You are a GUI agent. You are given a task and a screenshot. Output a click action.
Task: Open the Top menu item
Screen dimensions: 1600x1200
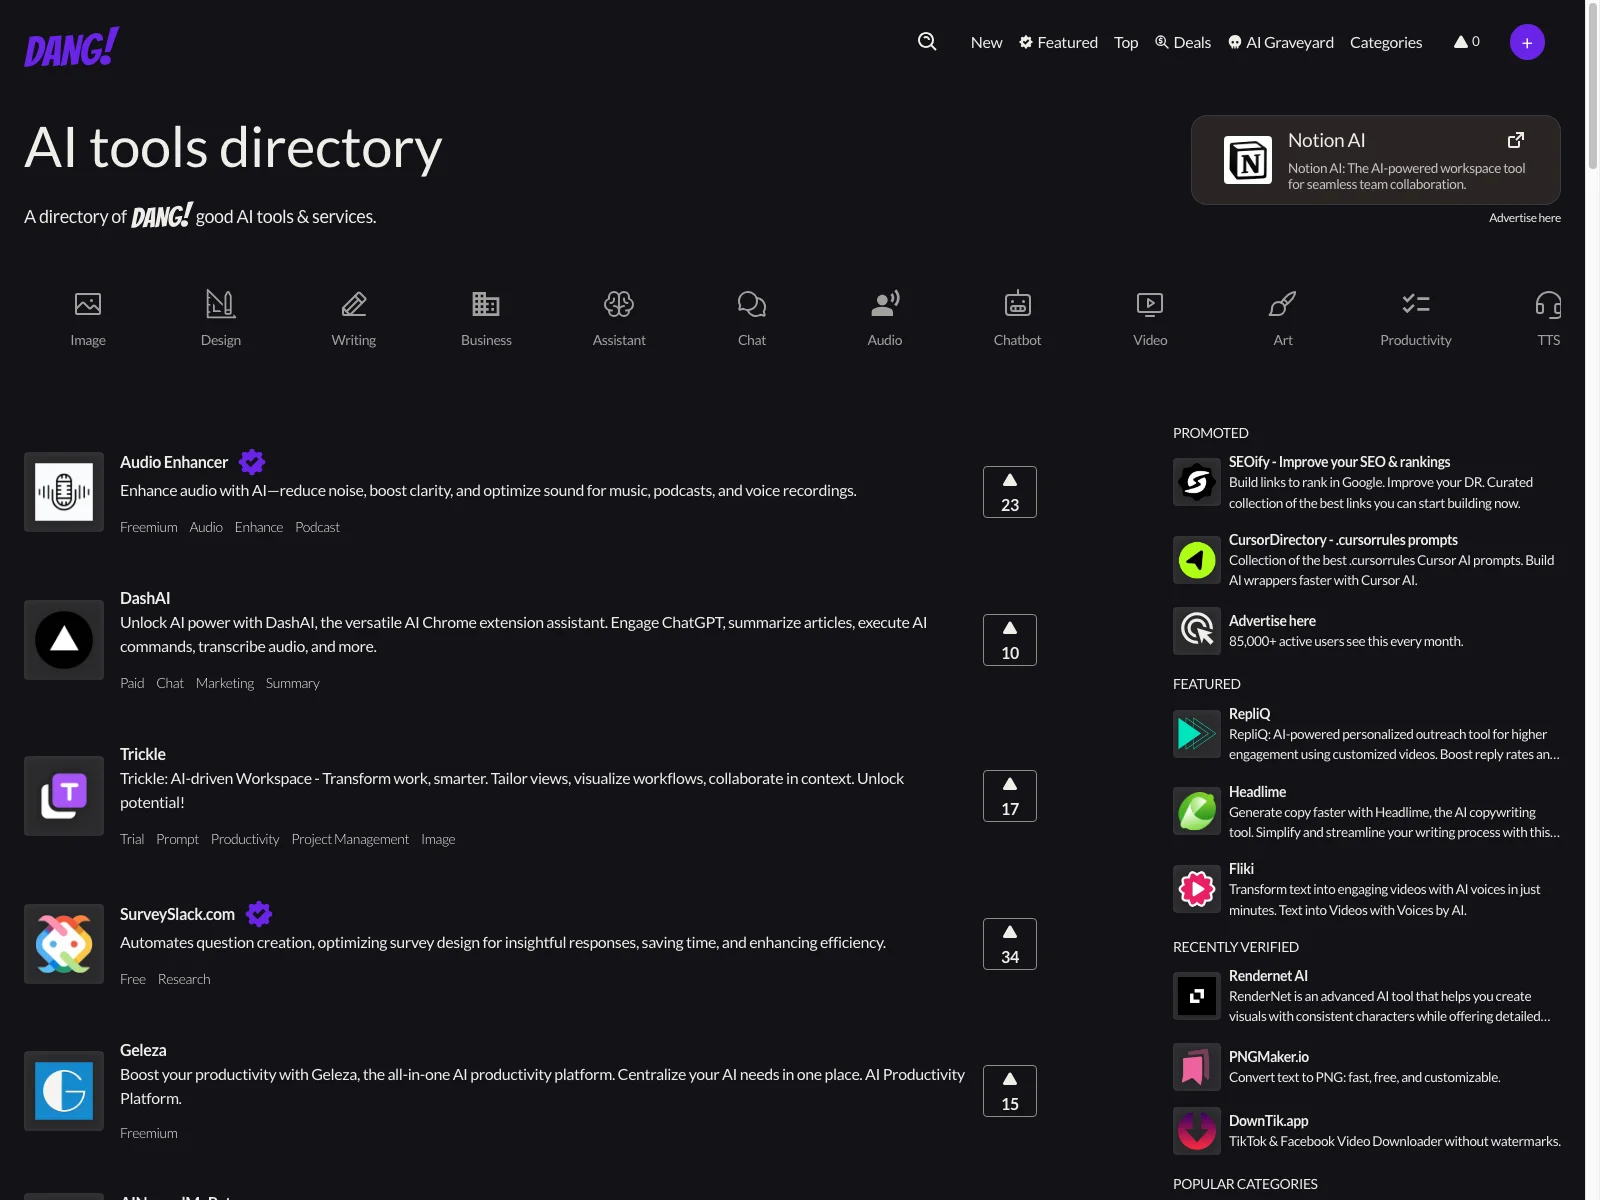point(1126,42)
